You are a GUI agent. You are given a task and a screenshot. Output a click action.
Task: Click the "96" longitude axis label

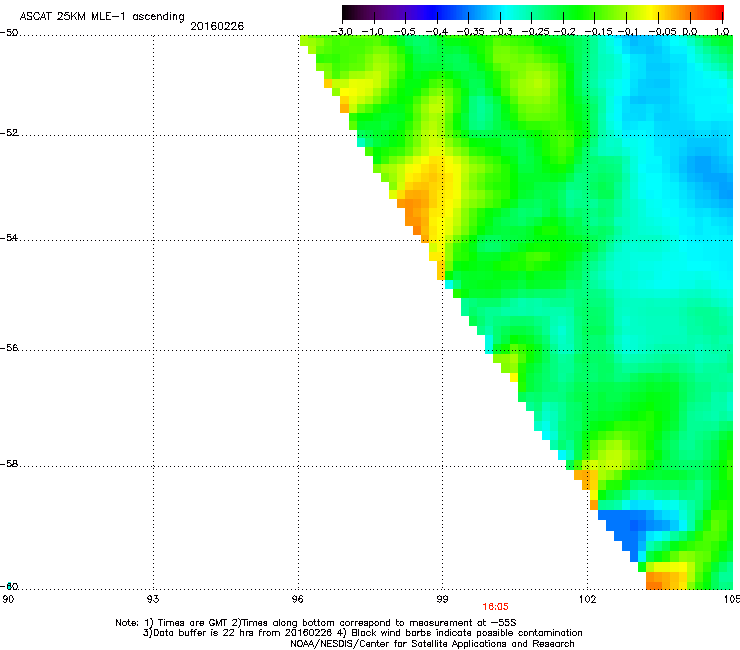[298, 599]
